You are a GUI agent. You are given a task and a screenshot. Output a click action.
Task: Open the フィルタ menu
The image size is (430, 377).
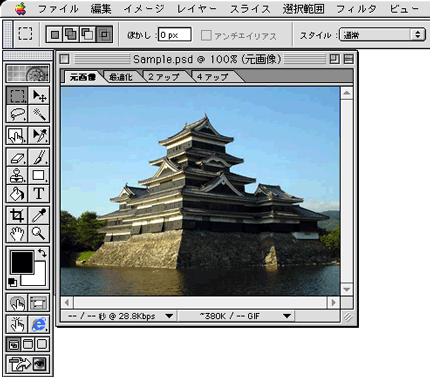tap(356, 9)
